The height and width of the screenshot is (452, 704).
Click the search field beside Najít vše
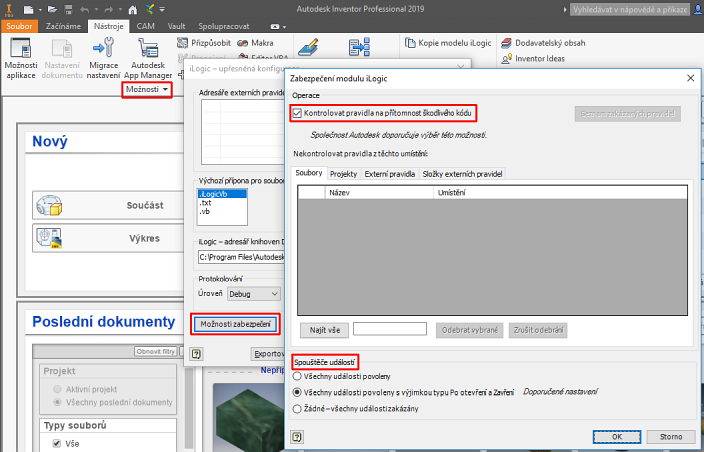point(390,329)
